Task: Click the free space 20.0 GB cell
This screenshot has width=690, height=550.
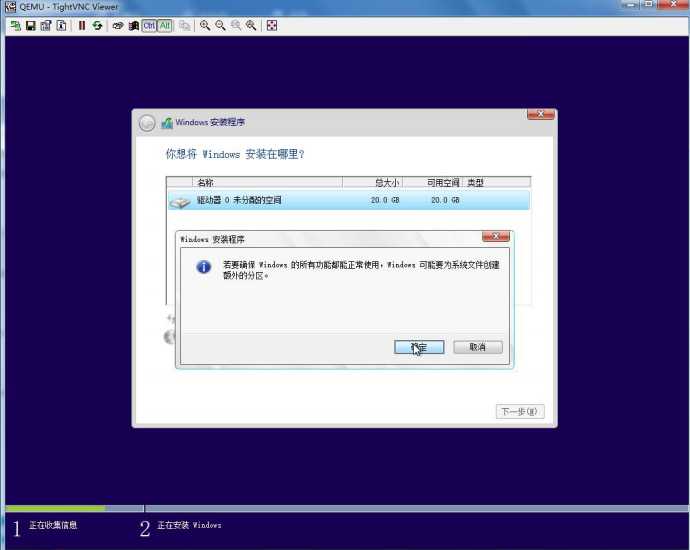Action: coord(445,200)
